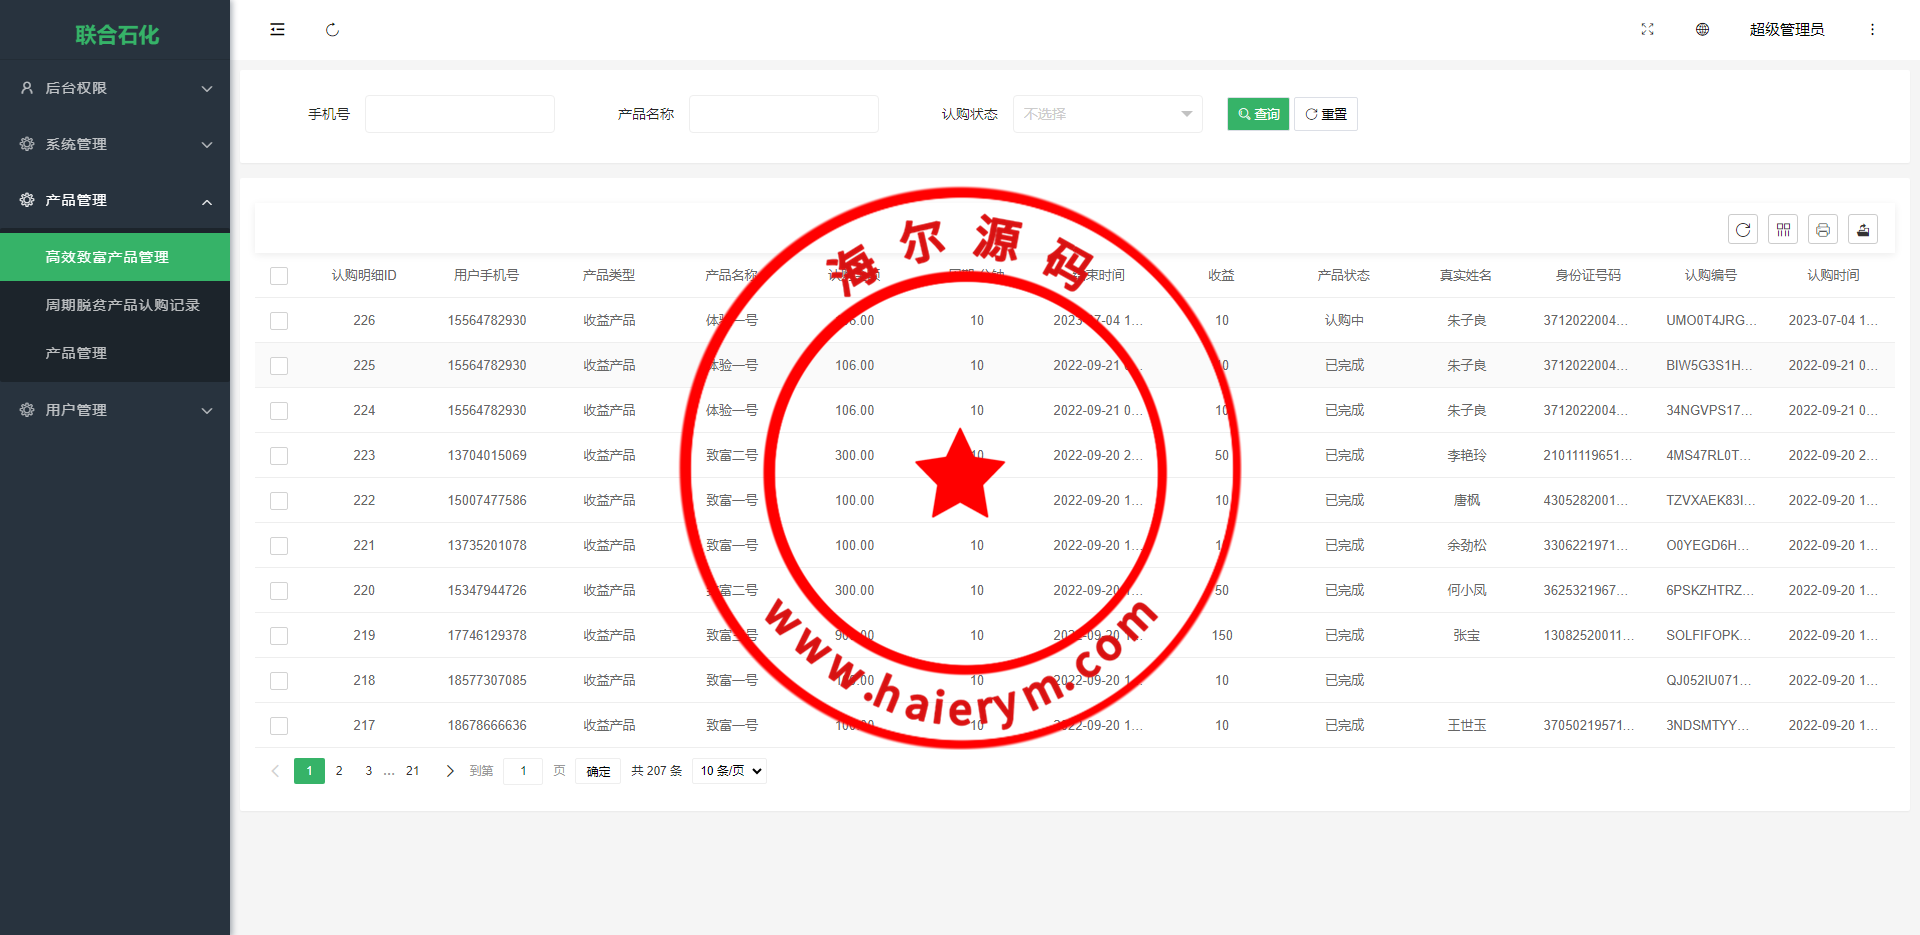The image size is (1920, 935).
Task: Tick the checkbox of record 223
Action: 279,455
